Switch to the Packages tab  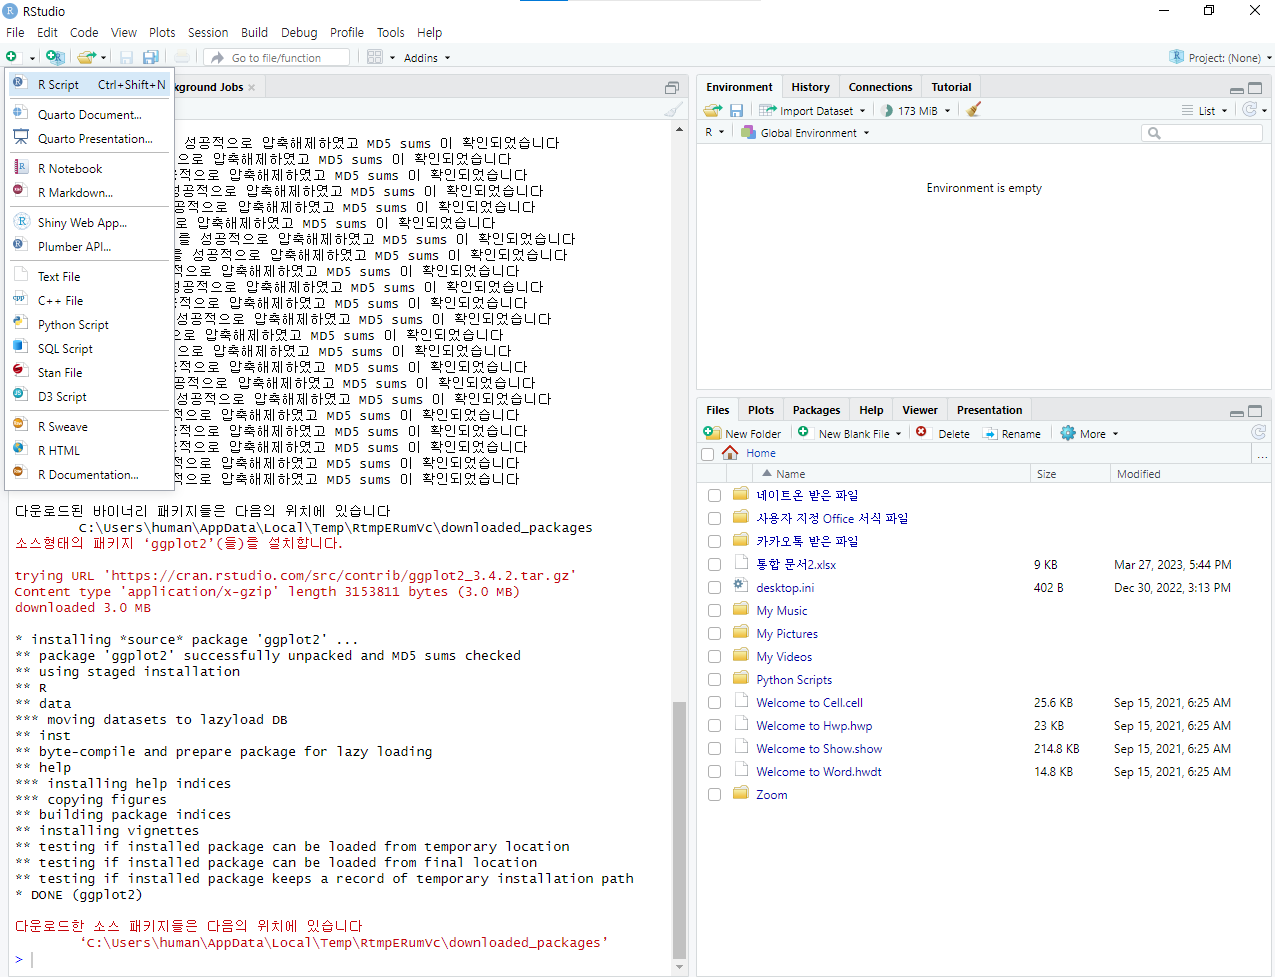pyautogui.click(x=816, y=410)
